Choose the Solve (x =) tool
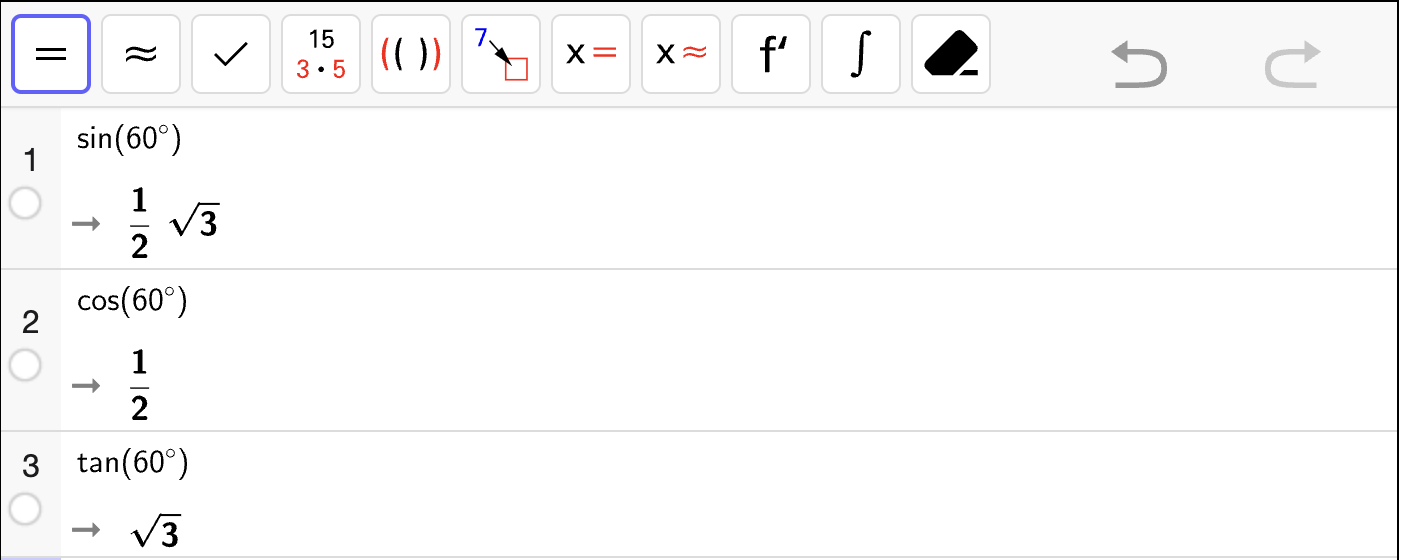Screen dimensions: 1402x560 pos(591,54)
